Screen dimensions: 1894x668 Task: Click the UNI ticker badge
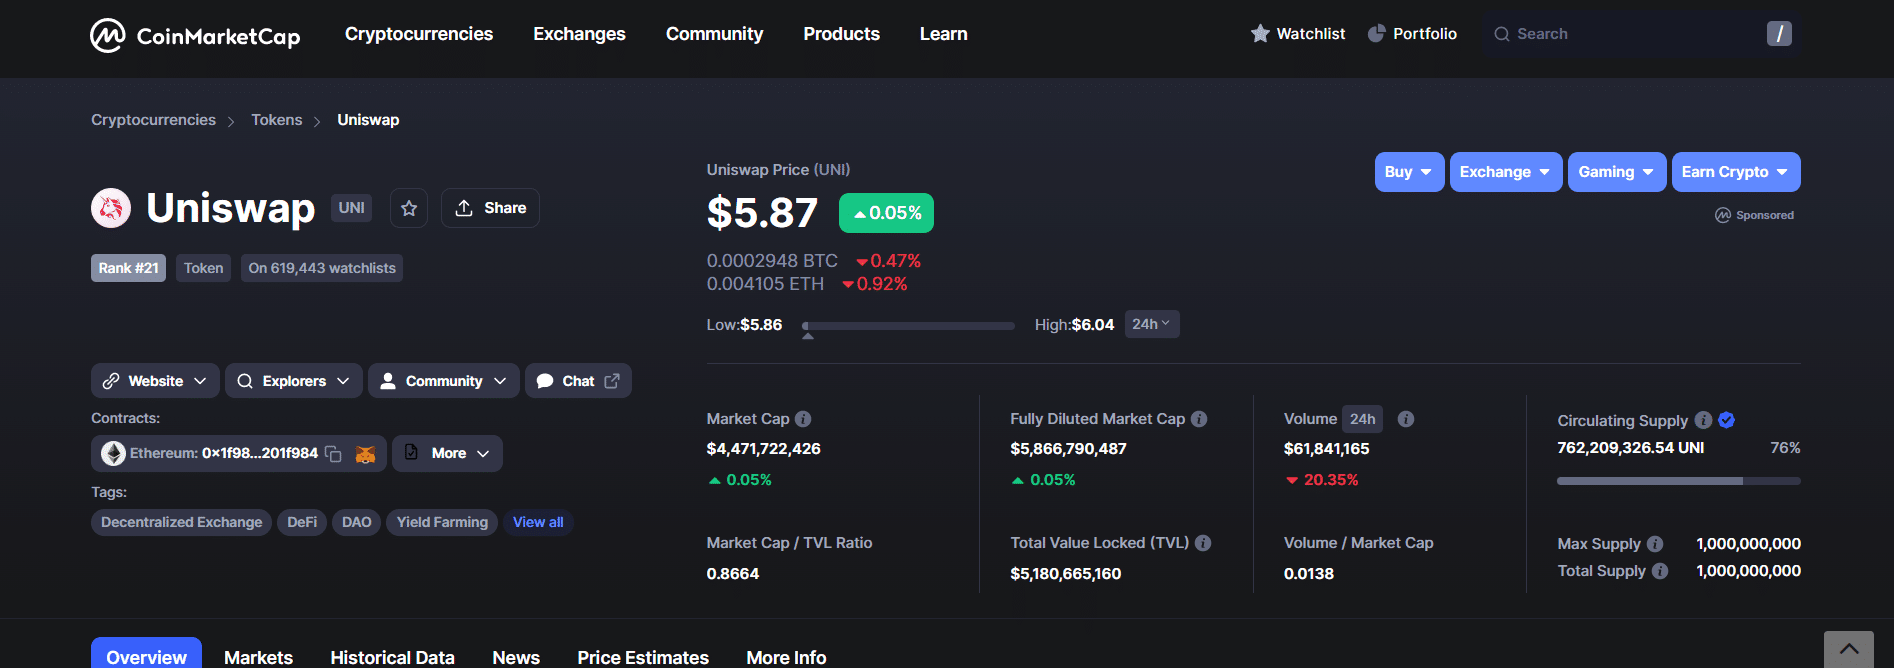tap(351, 208)
